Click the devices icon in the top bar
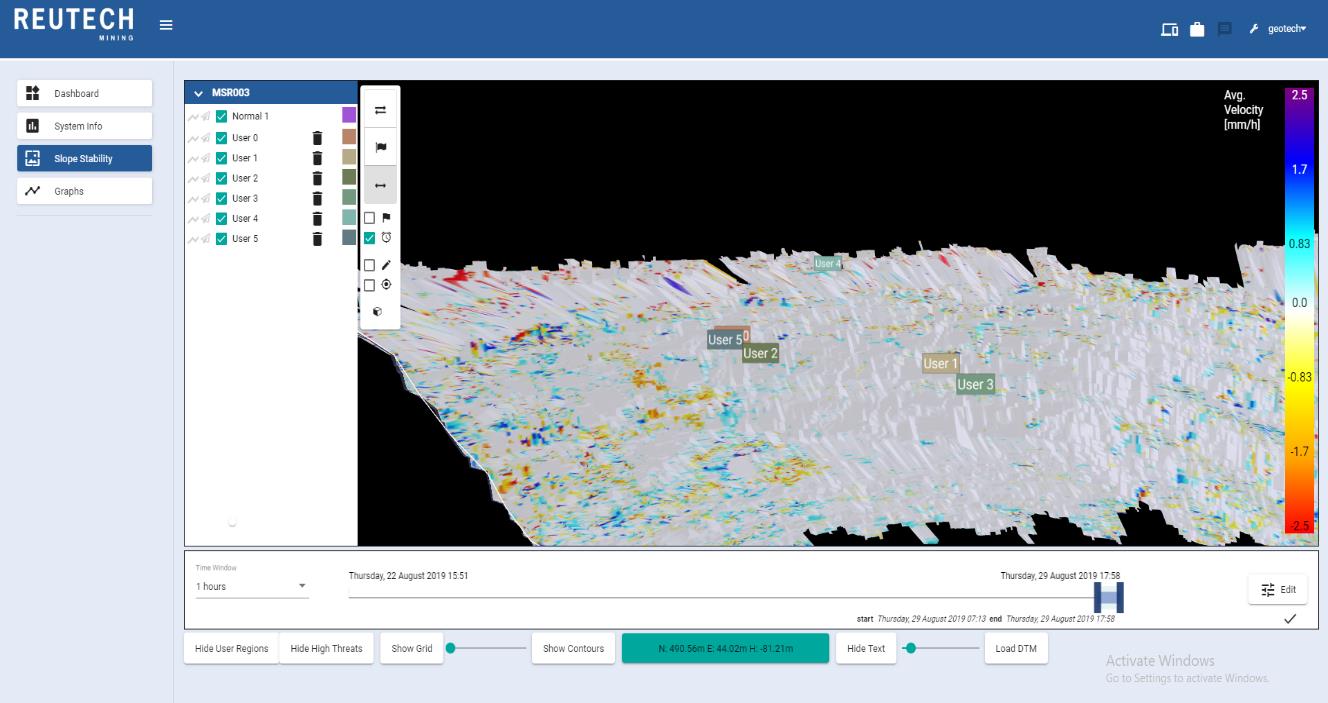 tap(1169, 29)
